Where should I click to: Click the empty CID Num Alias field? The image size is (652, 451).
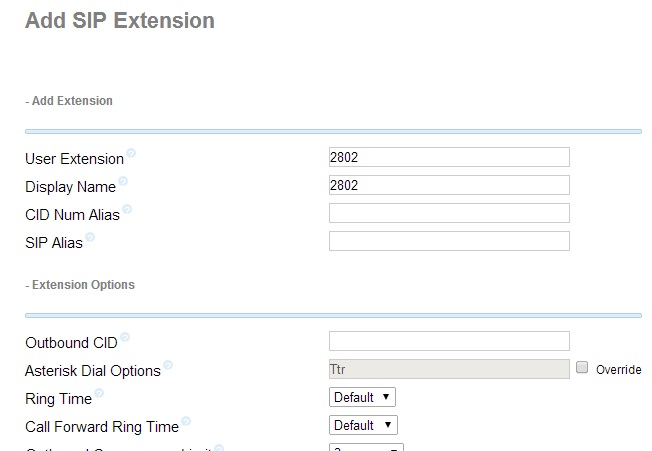coord(449,213)
